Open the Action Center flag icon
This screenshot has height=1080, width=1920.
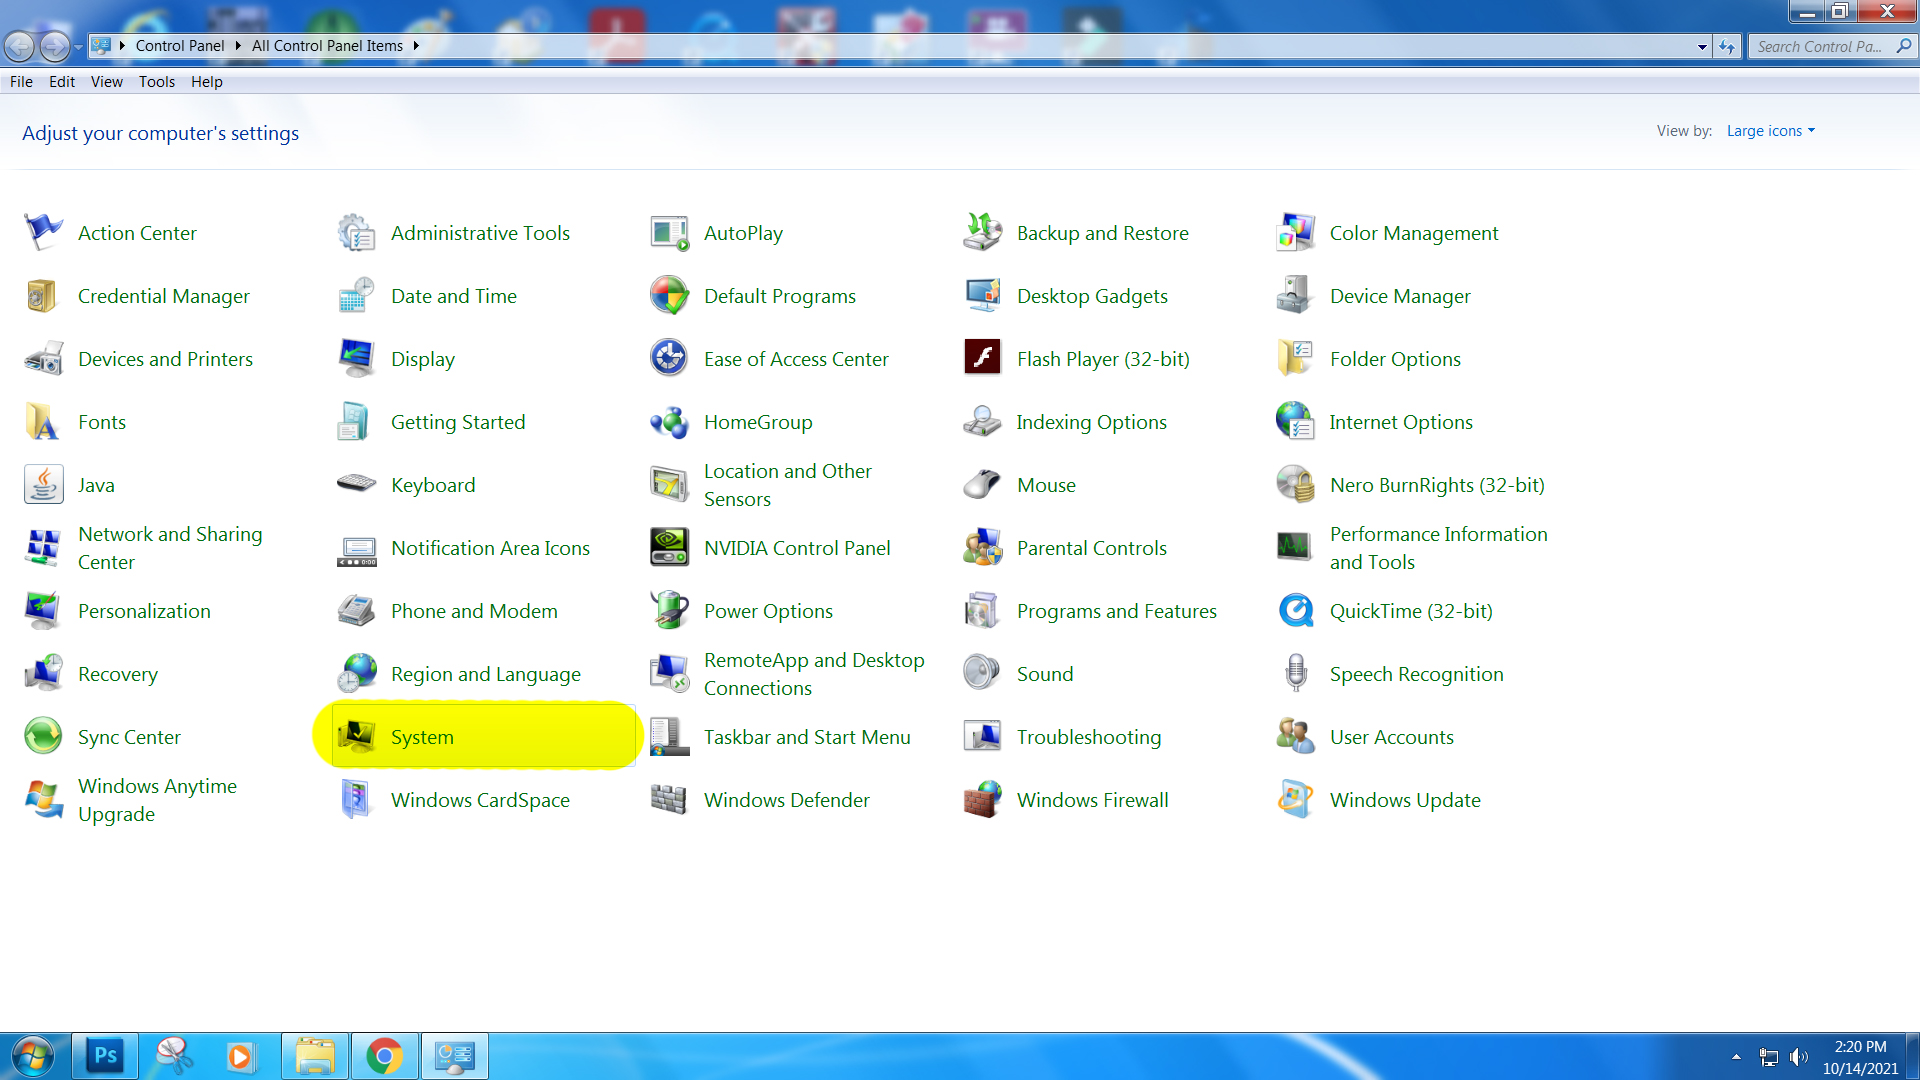[x=43, y=233]
